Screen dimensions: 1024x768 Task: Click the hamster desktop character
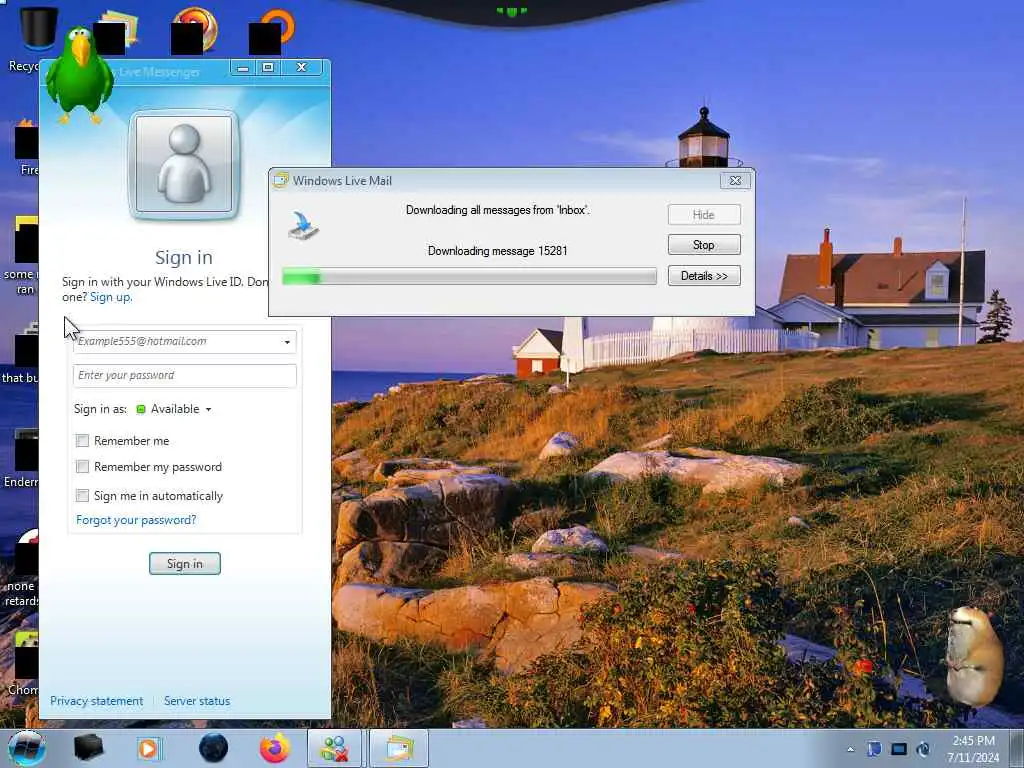pos(973,656)
